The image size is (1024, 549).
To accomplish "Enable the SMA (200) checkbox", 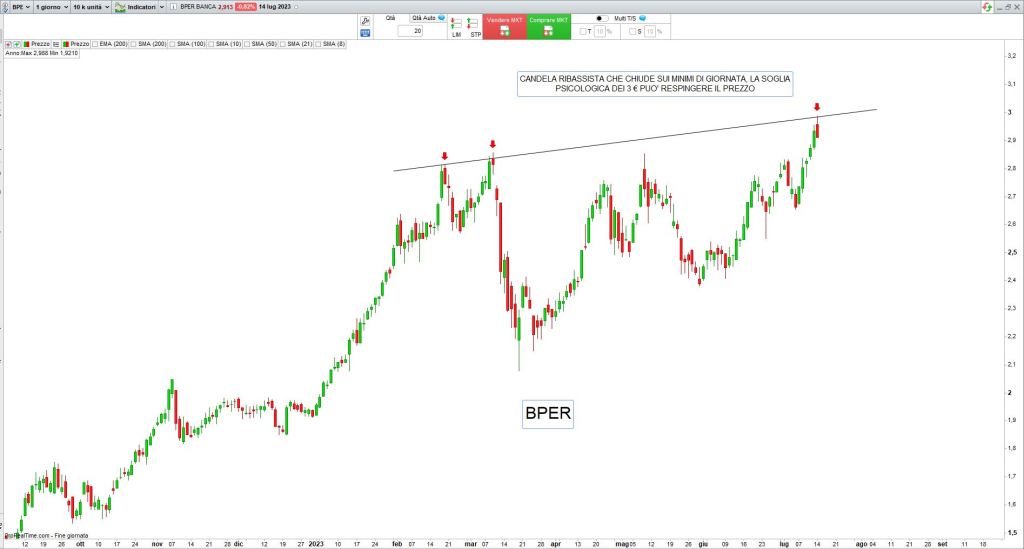I will click(133, 44).
